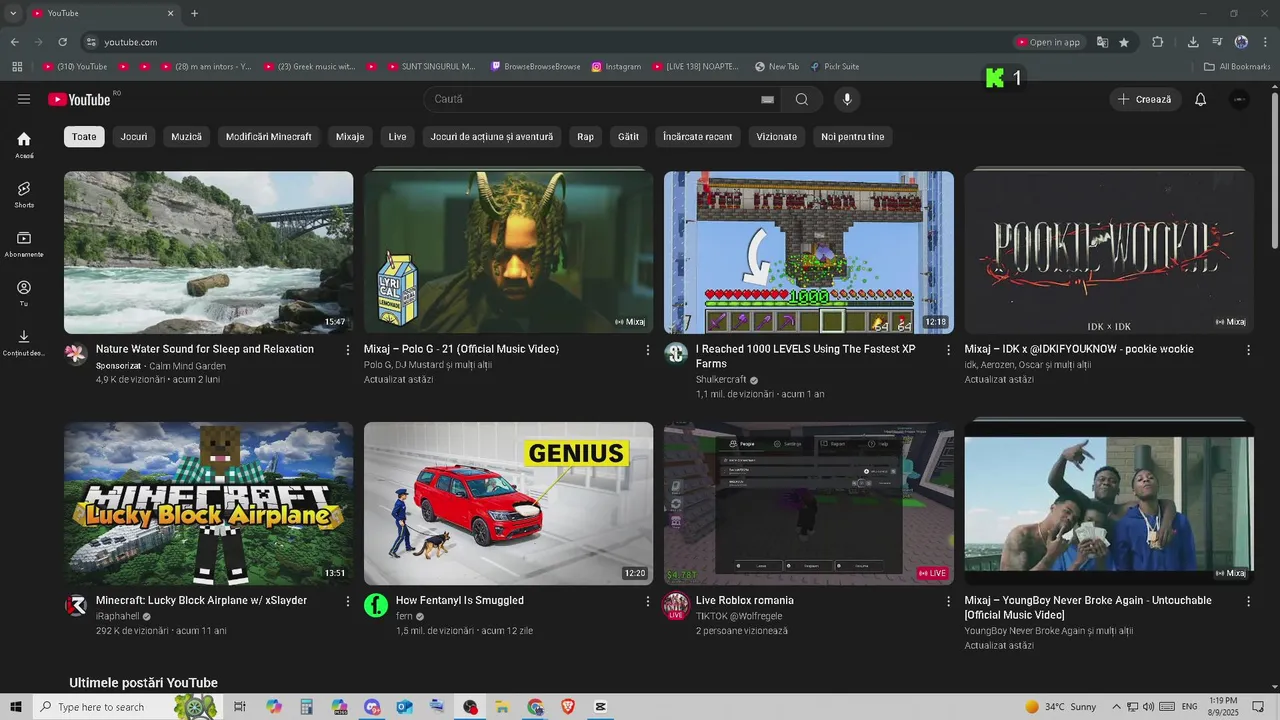Select the Modificări Minecraft chip
Viewport: 1280px width, 720px height.
pos(268,137)
